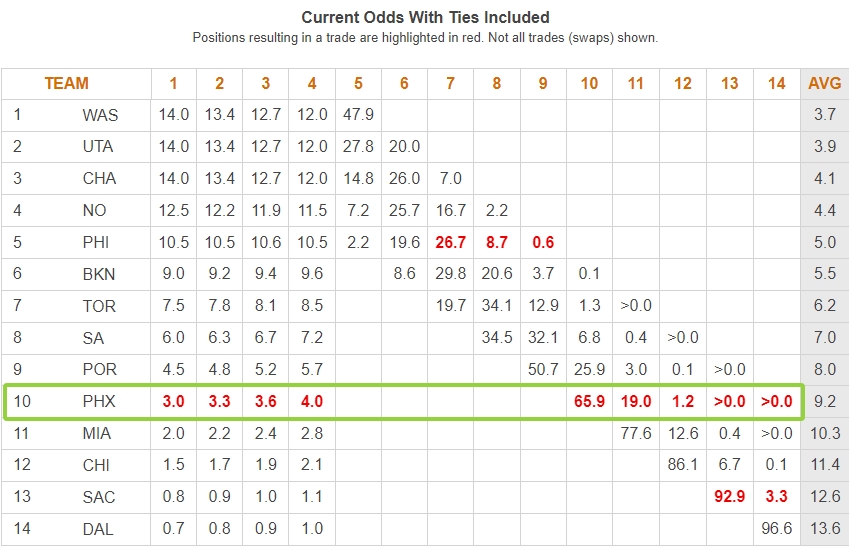
Task: Click the TEAM column header
Action: point(66,84)
